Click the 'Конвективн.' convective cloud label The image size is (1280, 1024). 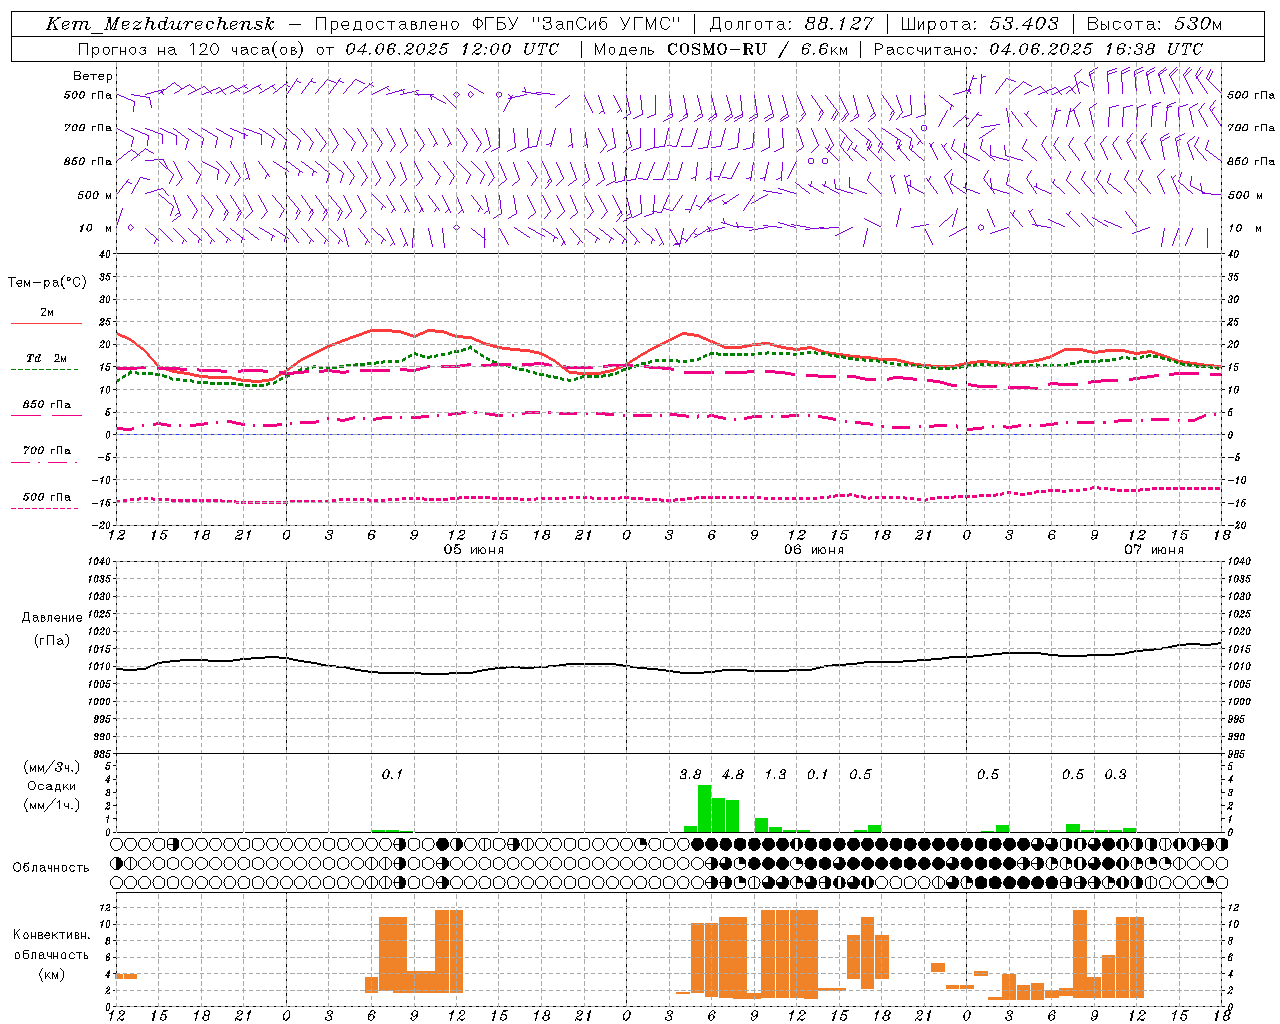(x=51, y=935)
